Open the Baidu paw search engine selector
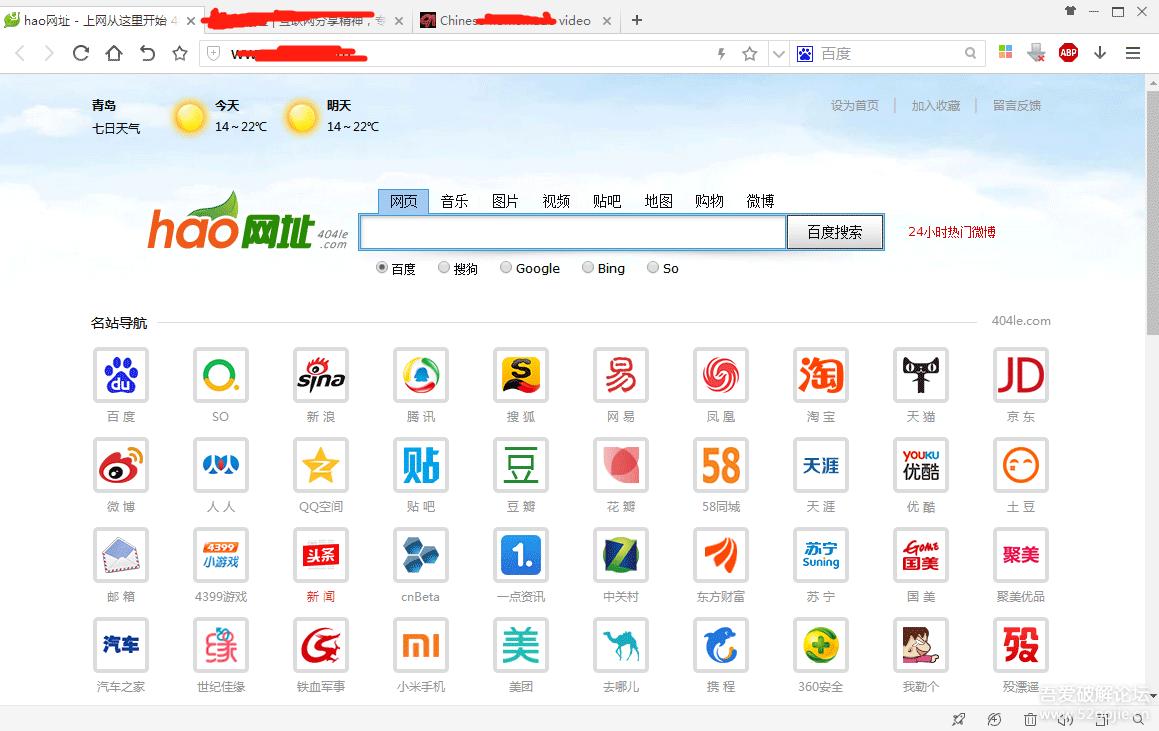This screenshot has width=1159, height=731. point(805,54)
